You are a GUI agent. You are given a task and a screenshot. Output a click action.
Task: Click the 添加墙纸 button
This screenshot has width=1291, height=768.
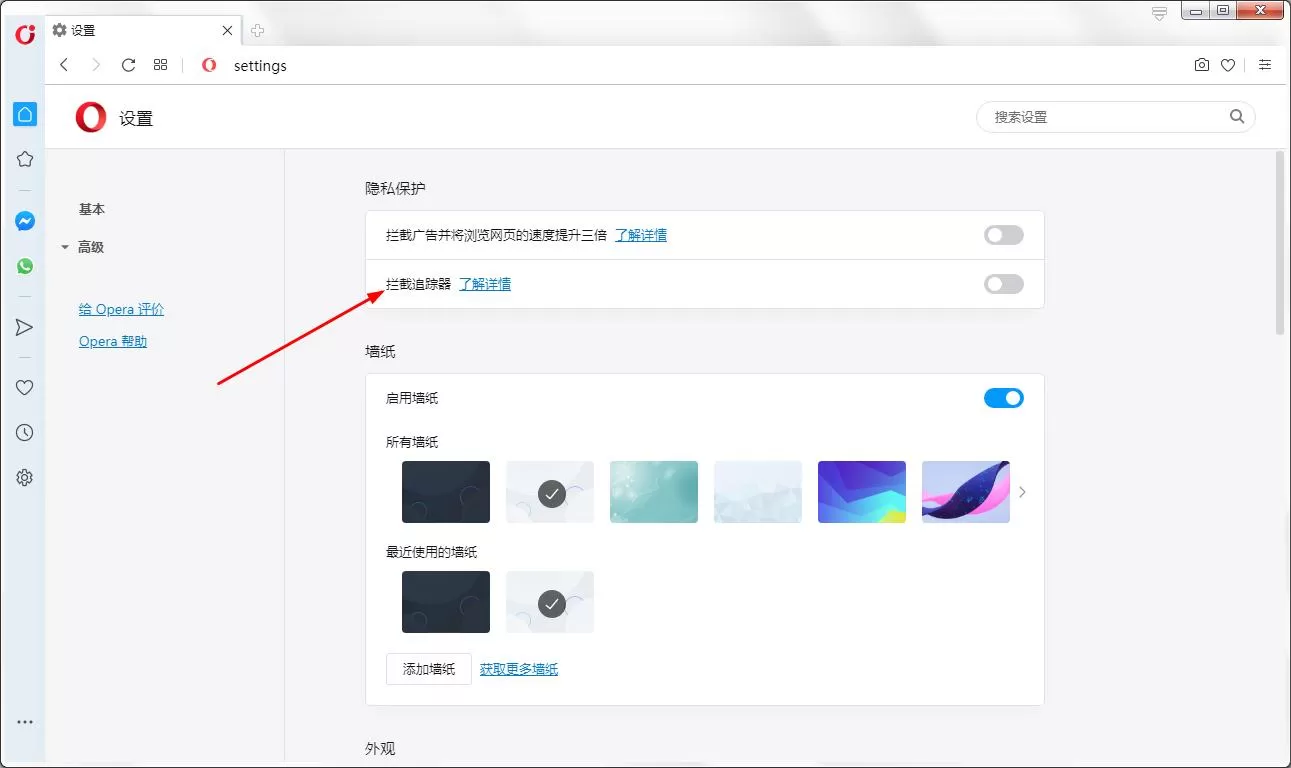pyautogui.click(x=429, y=669)
